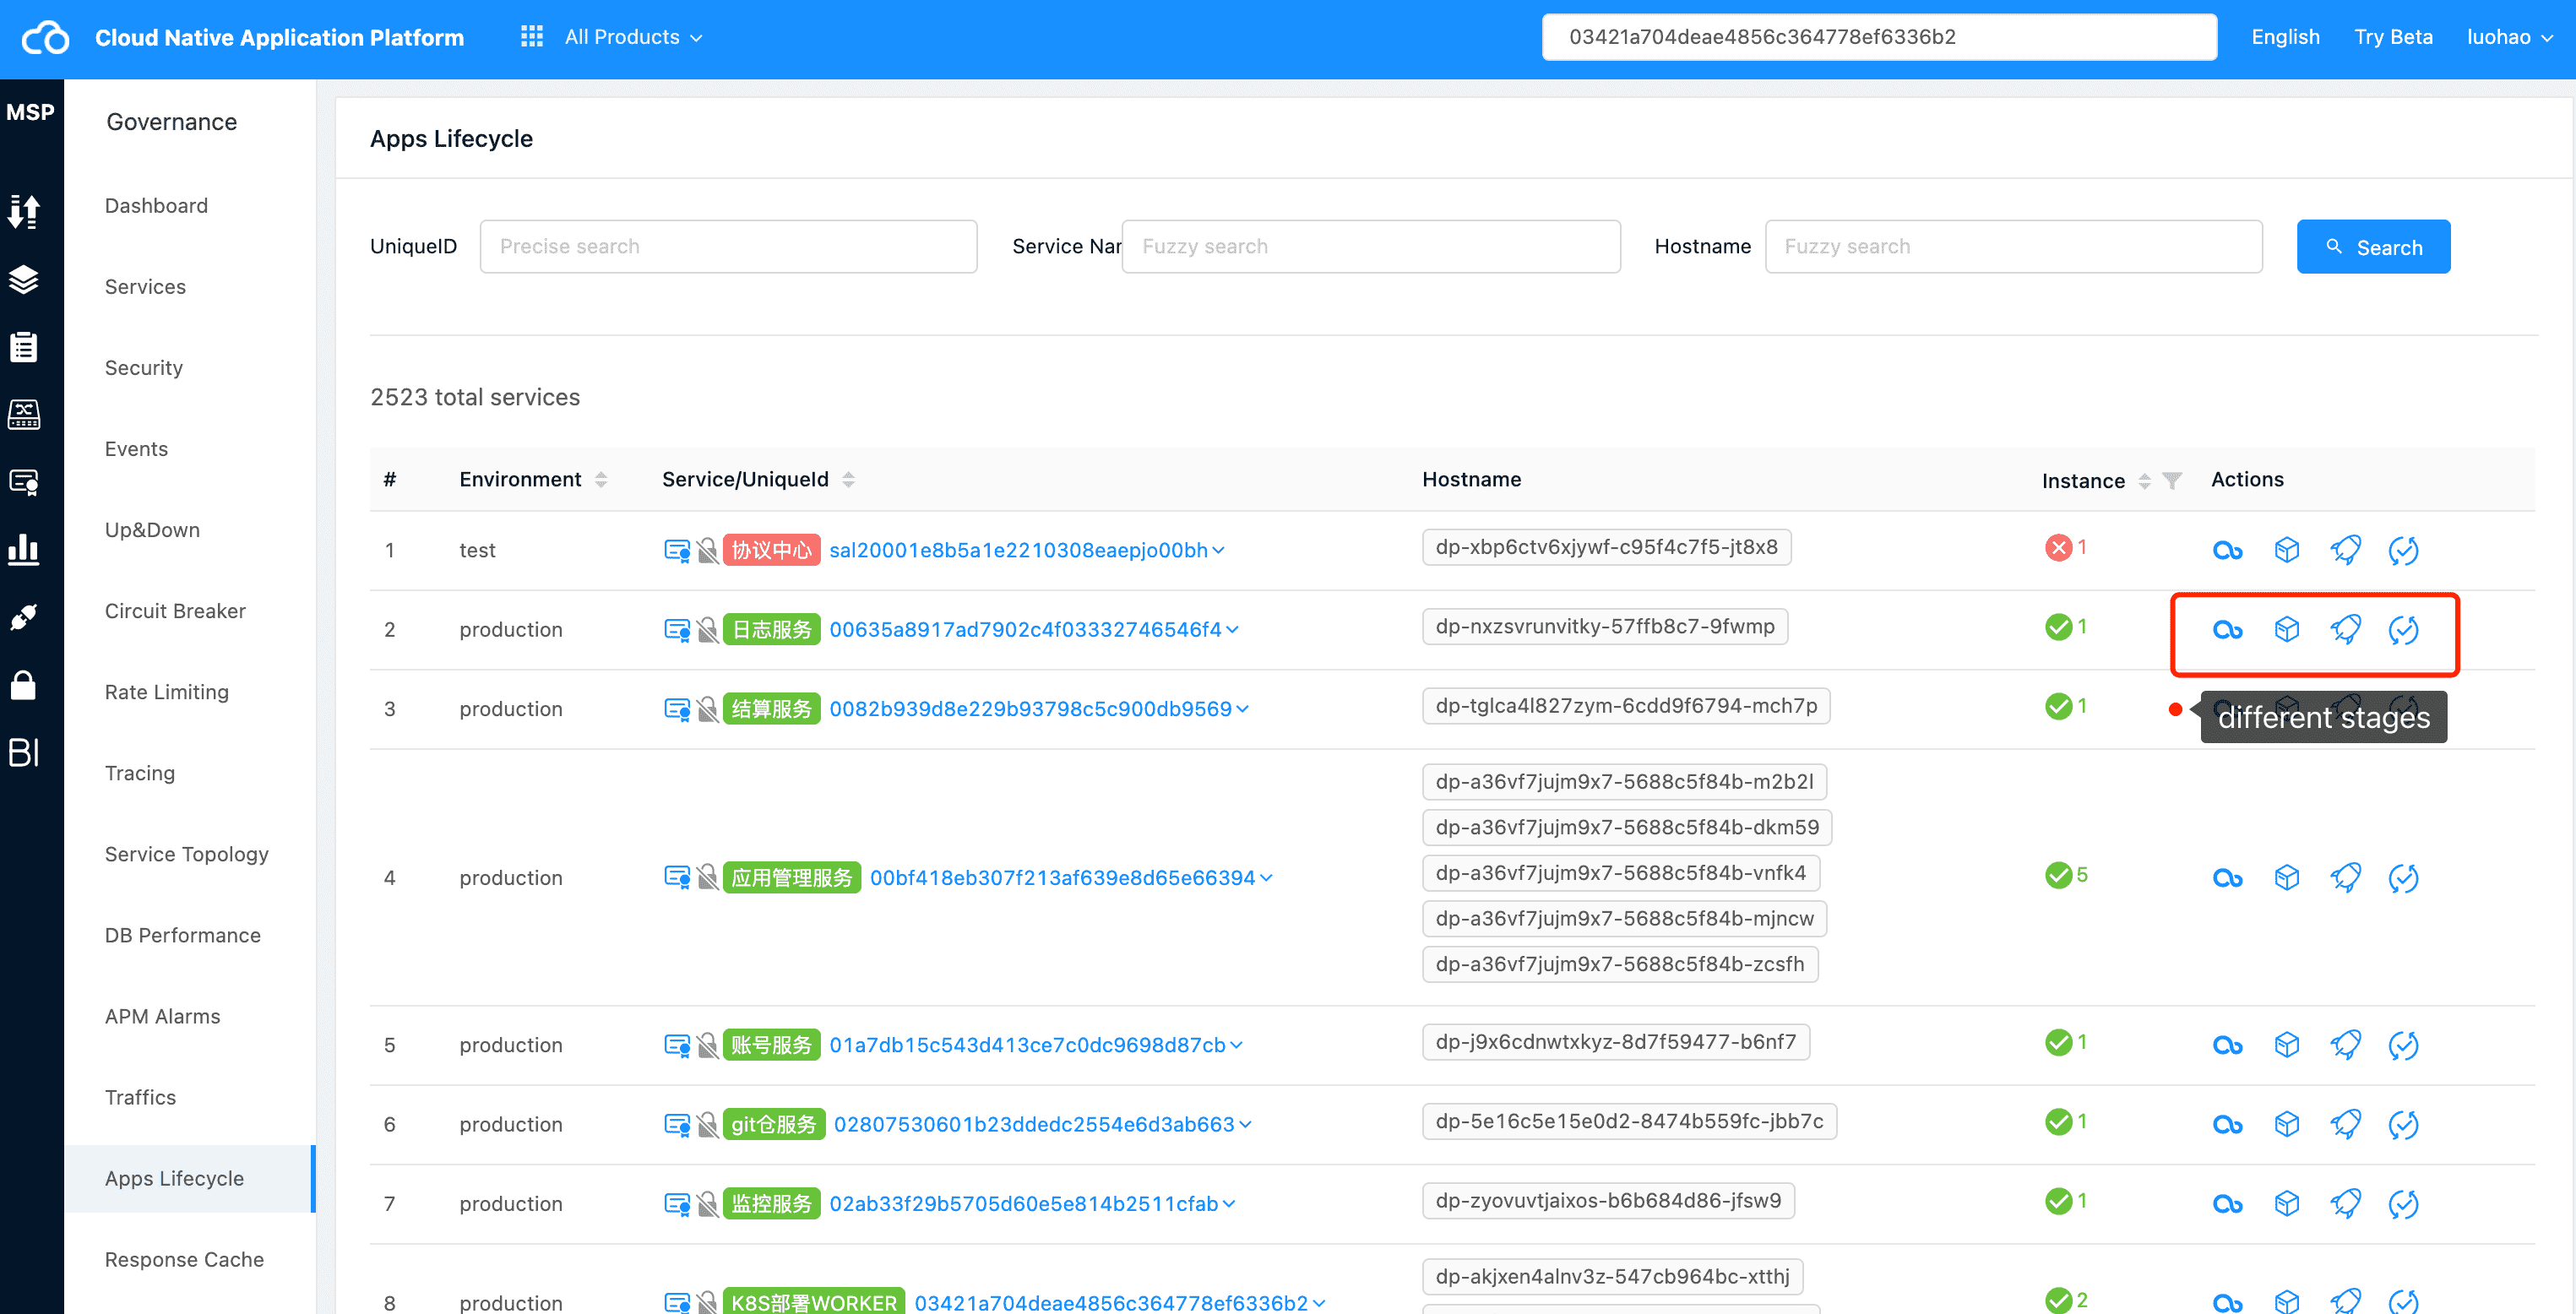This screenshot has width=2576, height=1314.
Task: Expand the 01a7db15c543d413ce7c0dc9698d87cb service chevron
Action: [x=1236, y=1045]
